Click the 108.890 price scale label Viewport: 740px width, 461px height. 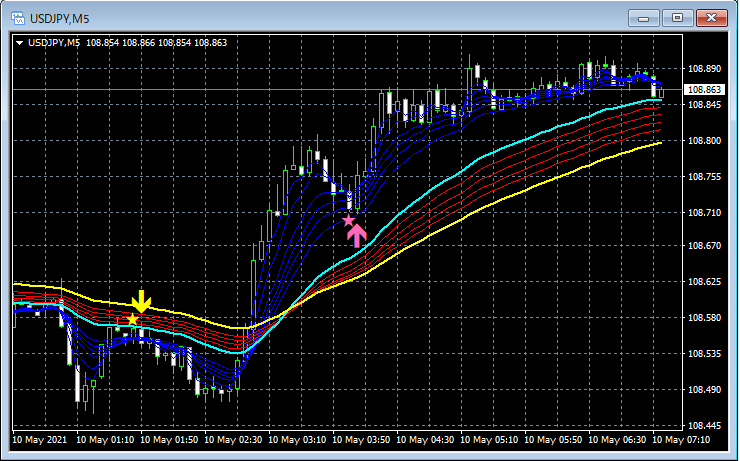click(x=704, y=69)
